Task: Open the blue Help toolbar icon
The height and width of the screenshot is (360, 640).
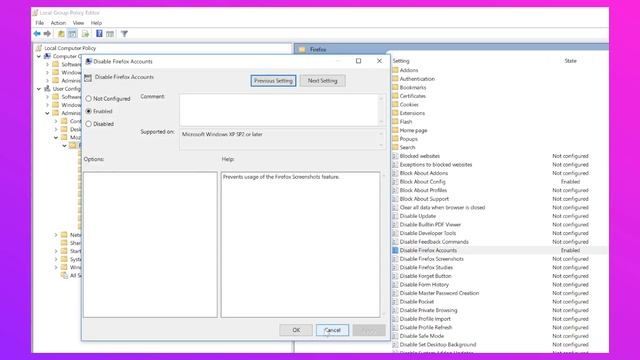Action: (99, 33)
